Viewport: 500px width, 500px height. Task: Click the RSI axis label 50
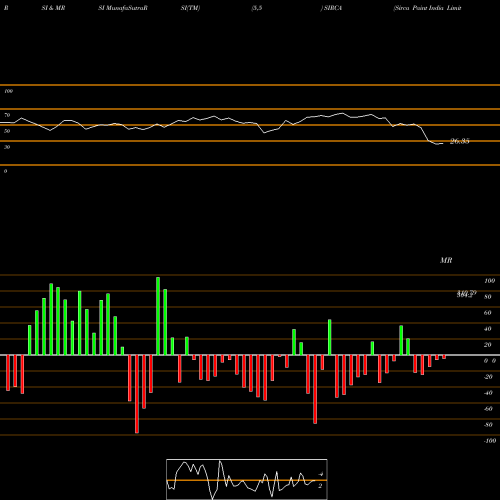click(7, 131)
